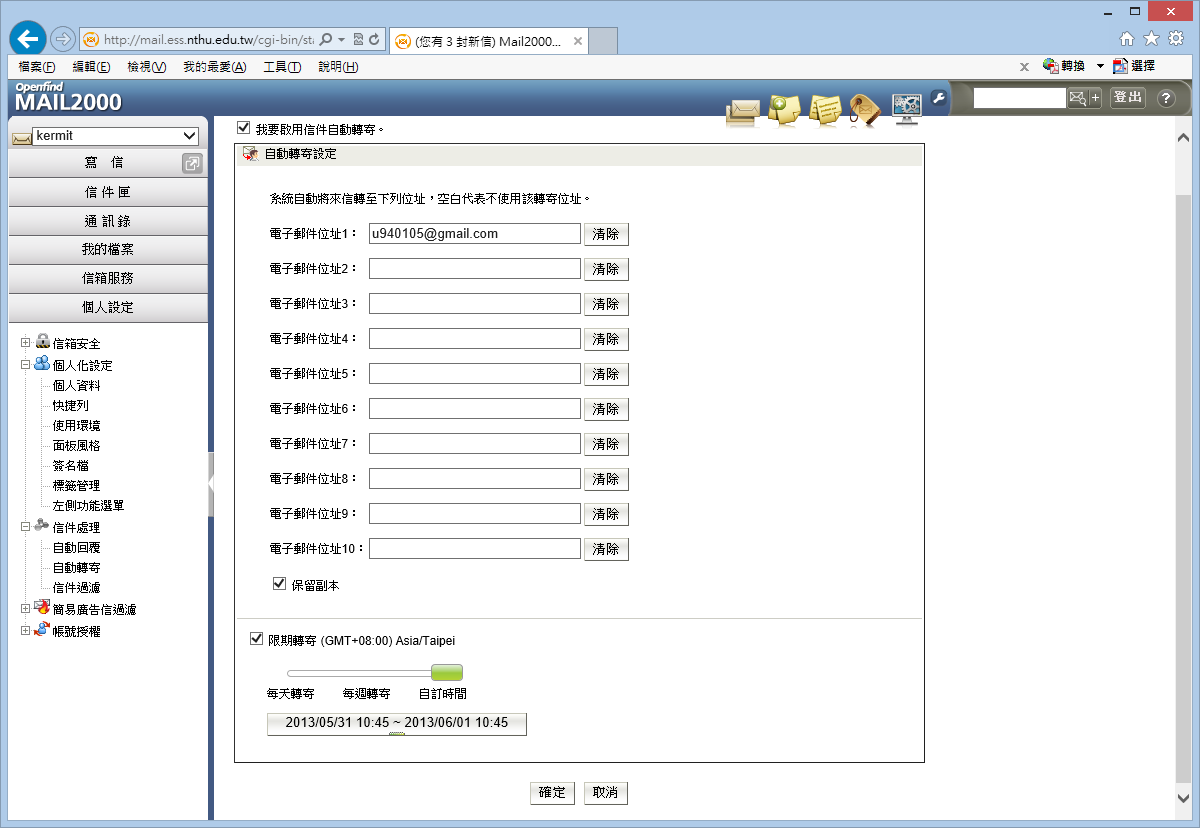The height and width of the screenshot is (828, 1200).
Task: Open the 工具(T) menu
Action: click(281, 67)
